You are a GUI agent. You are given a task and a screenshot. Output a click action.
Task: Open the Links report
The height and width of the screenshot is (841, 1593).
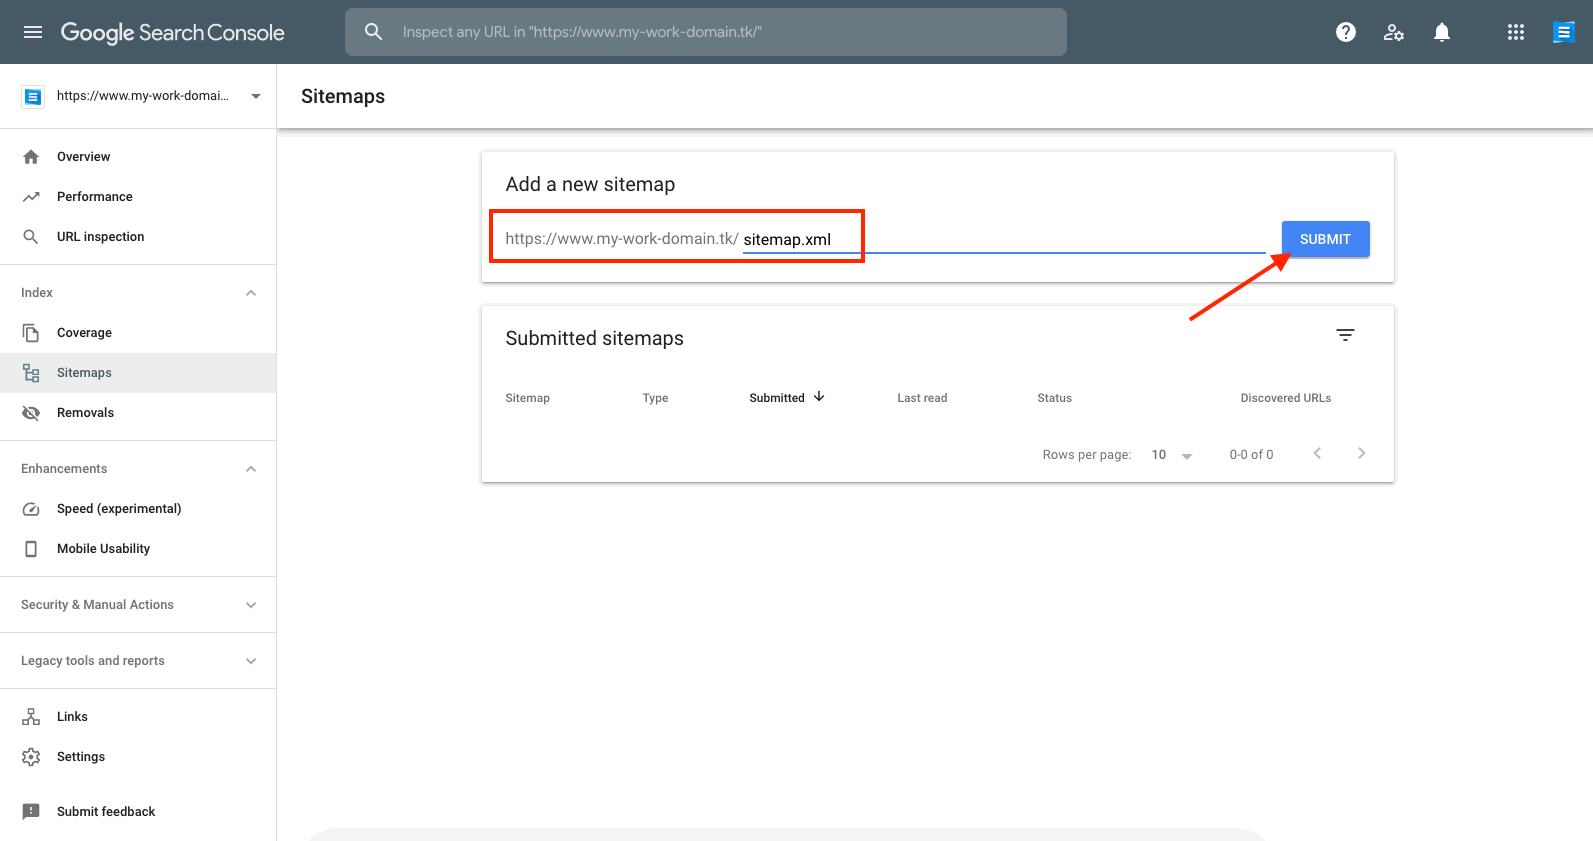138,717
